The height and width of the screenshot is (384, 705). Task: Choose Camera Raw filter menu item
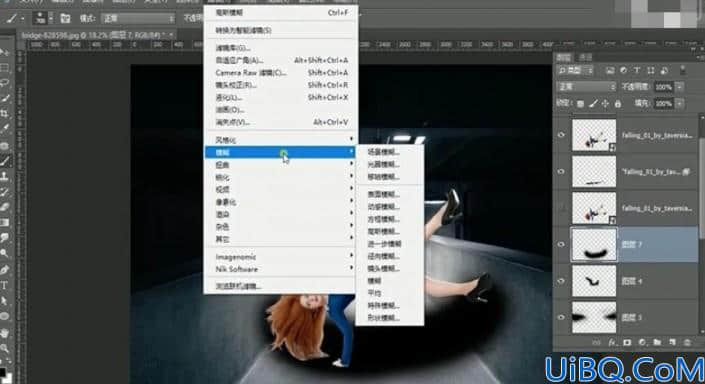[x=281, y=72]
